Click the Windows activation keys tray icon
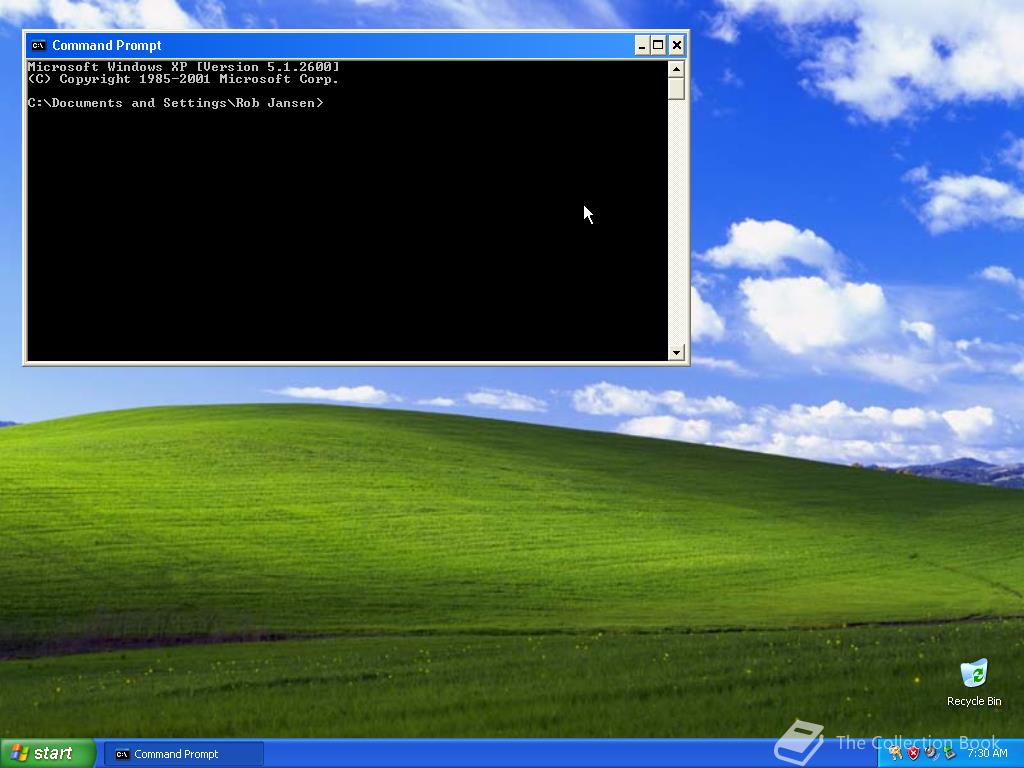 [x=895, y=753]
